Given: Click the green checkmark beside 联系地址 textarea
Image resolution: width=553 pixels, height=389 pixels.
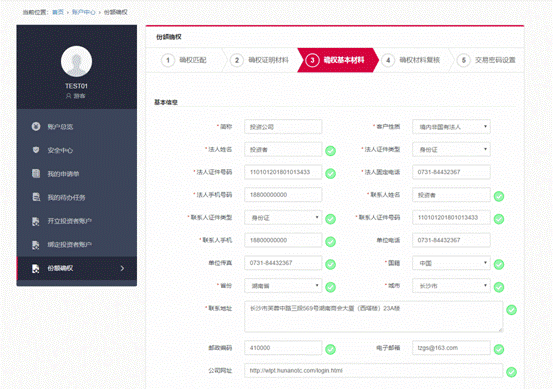Looking at the screenshot, I should [511, 310].
